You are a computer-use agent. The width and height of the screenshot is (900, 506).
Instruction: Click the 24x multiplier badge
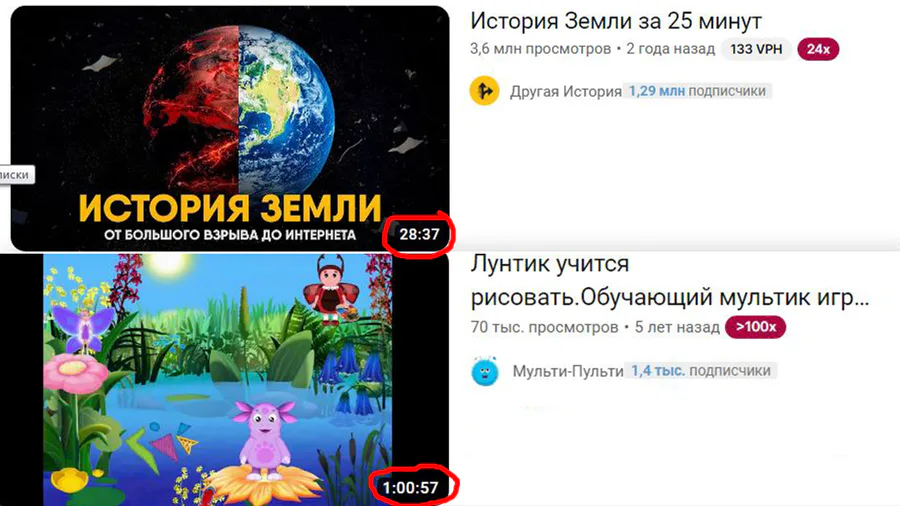pyautogui.click(x=818, y=49)
